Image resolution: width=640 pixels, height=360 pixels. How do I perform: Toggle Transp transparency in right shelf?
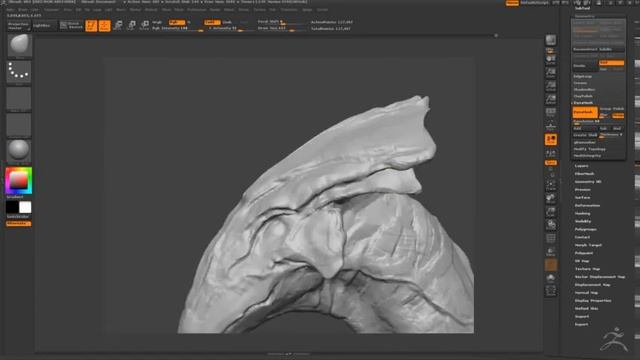551,251
